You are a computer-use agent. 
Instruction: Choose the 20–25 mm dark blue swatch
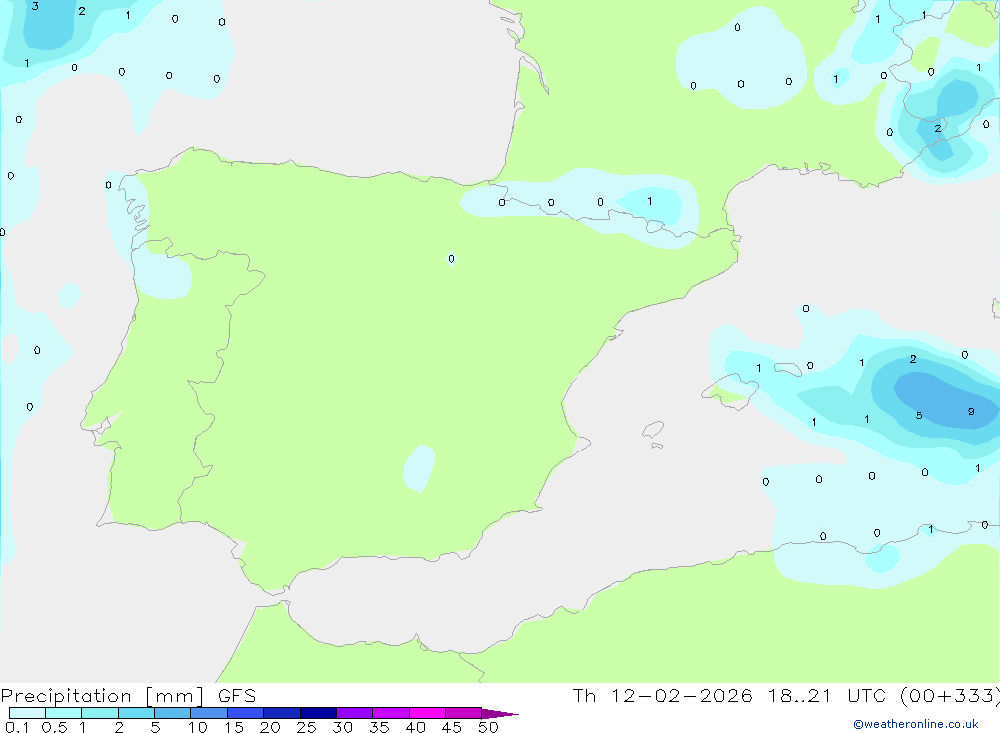point(281,713)
